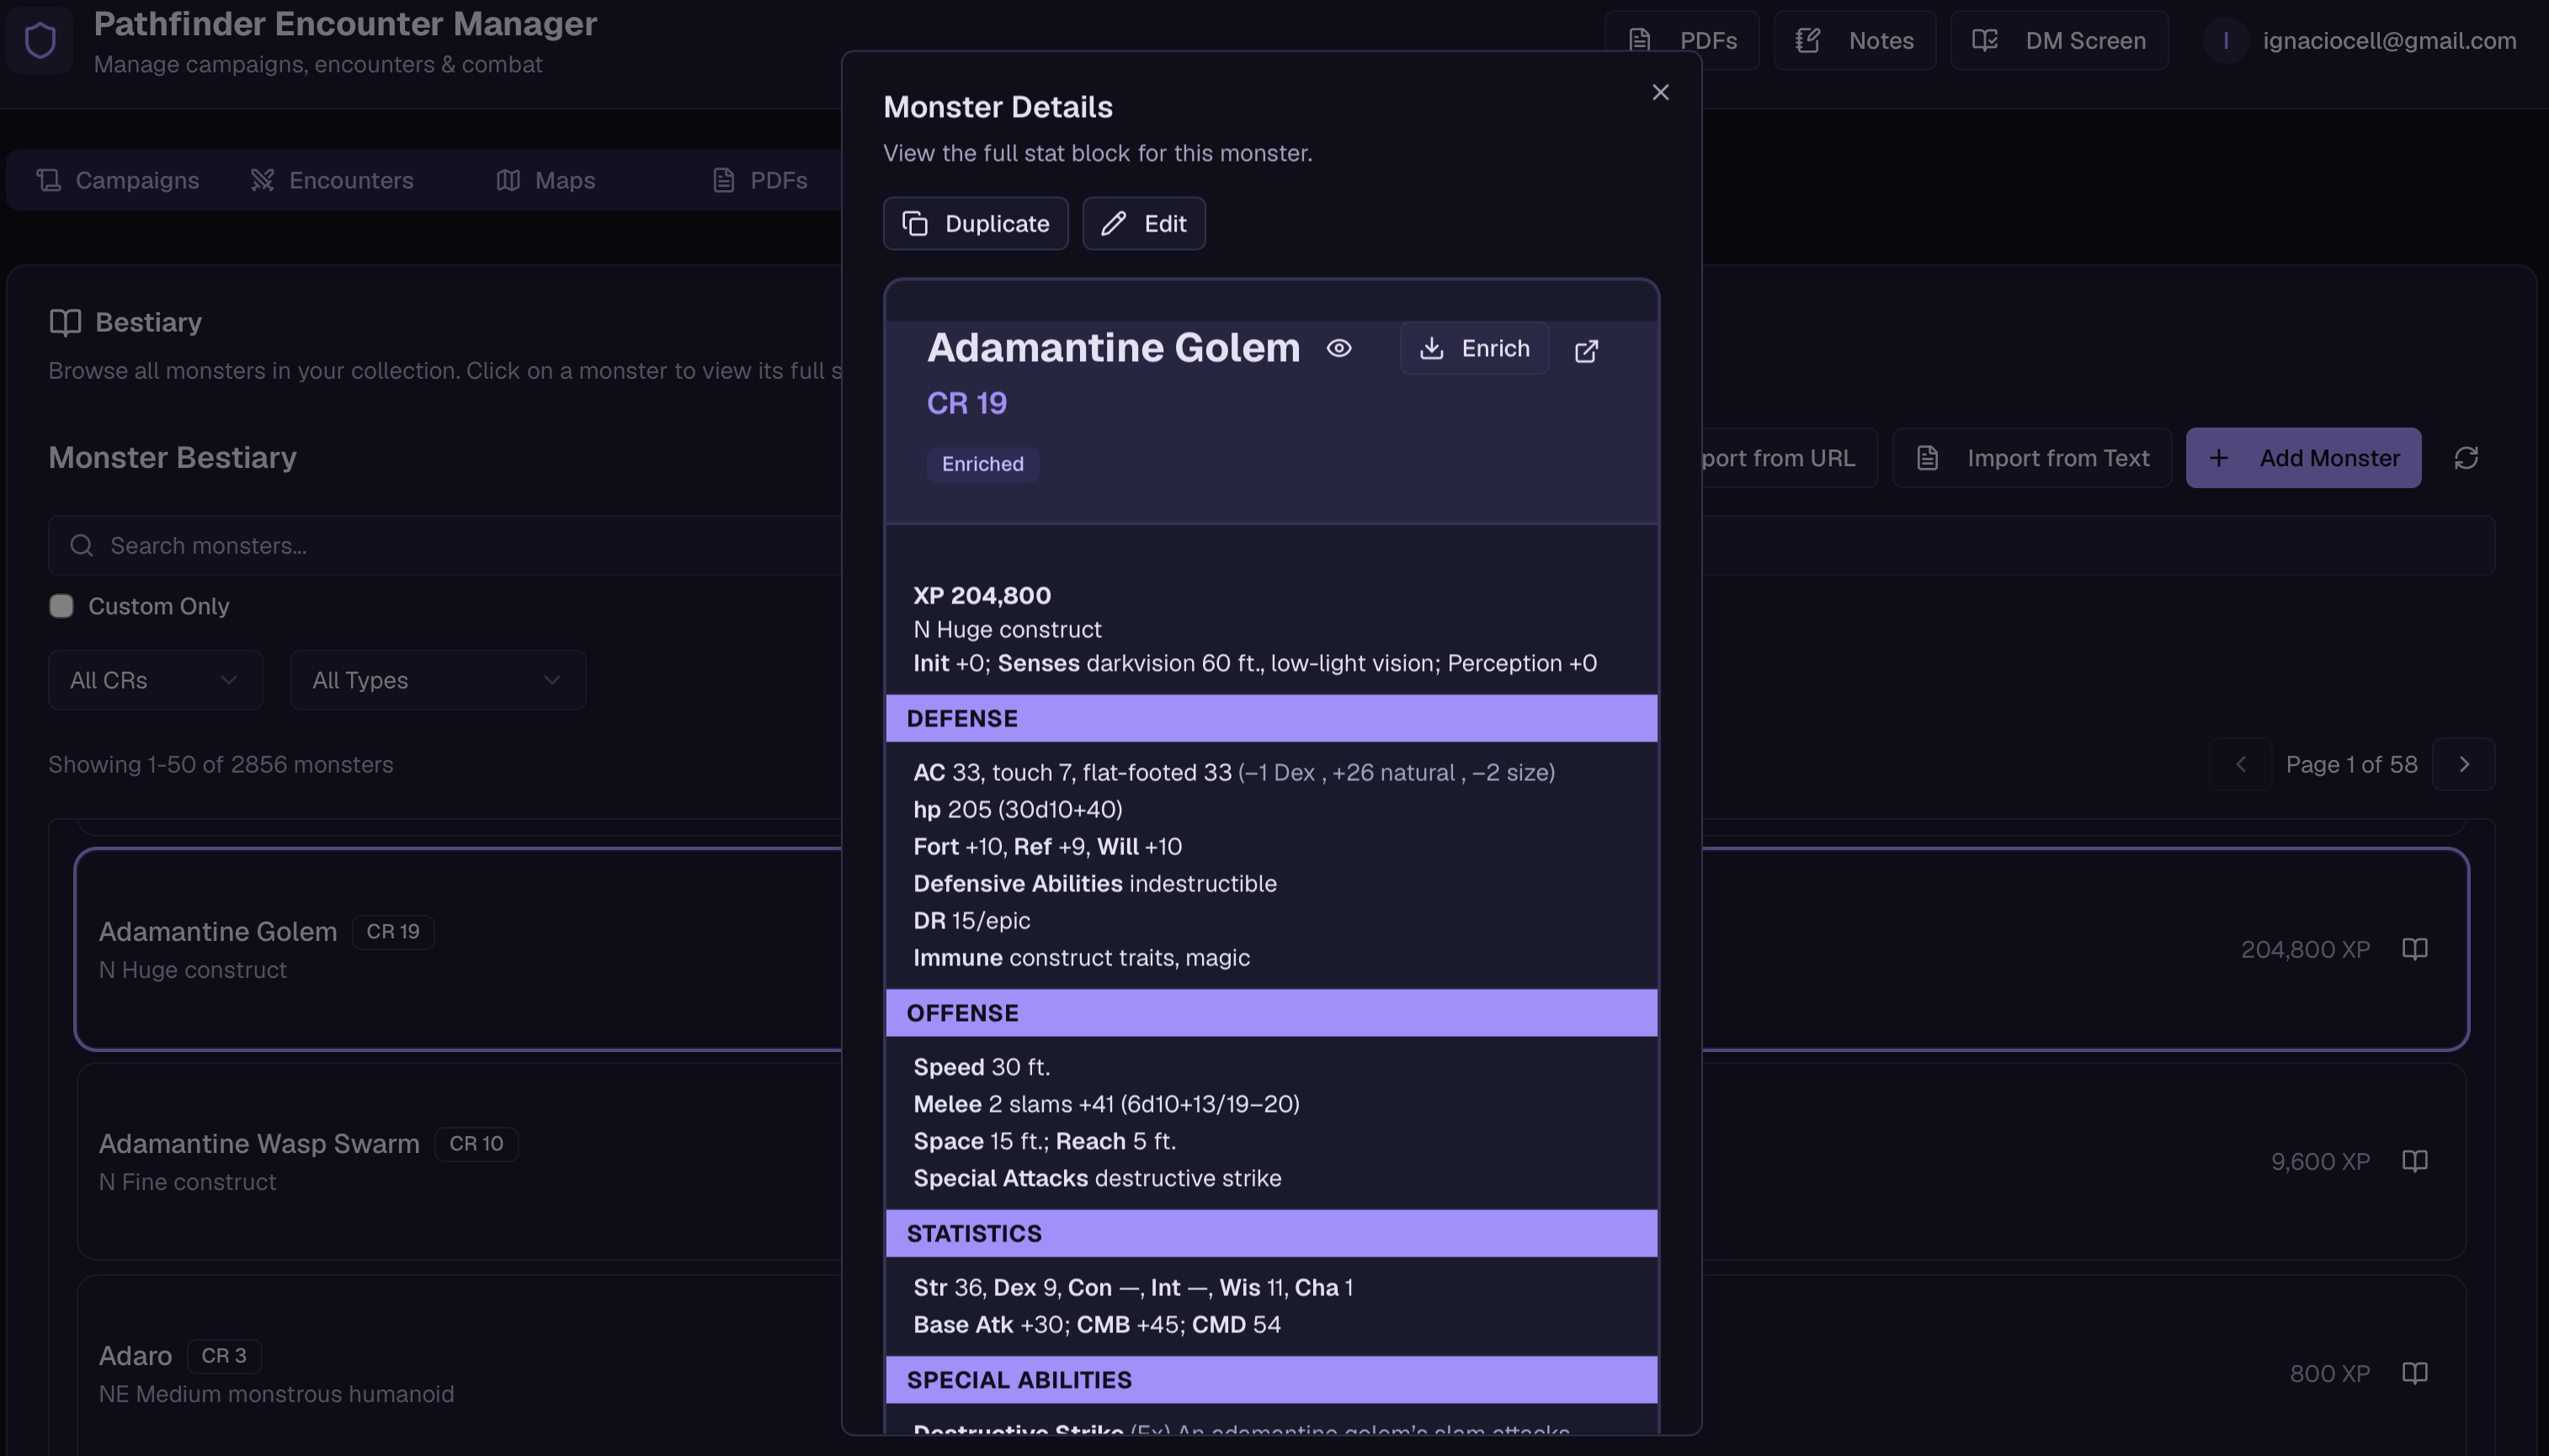Screen dimensions: 2549x1456
Task: Click the OFFENSE section header
Action: [x=1272, y=1013]
